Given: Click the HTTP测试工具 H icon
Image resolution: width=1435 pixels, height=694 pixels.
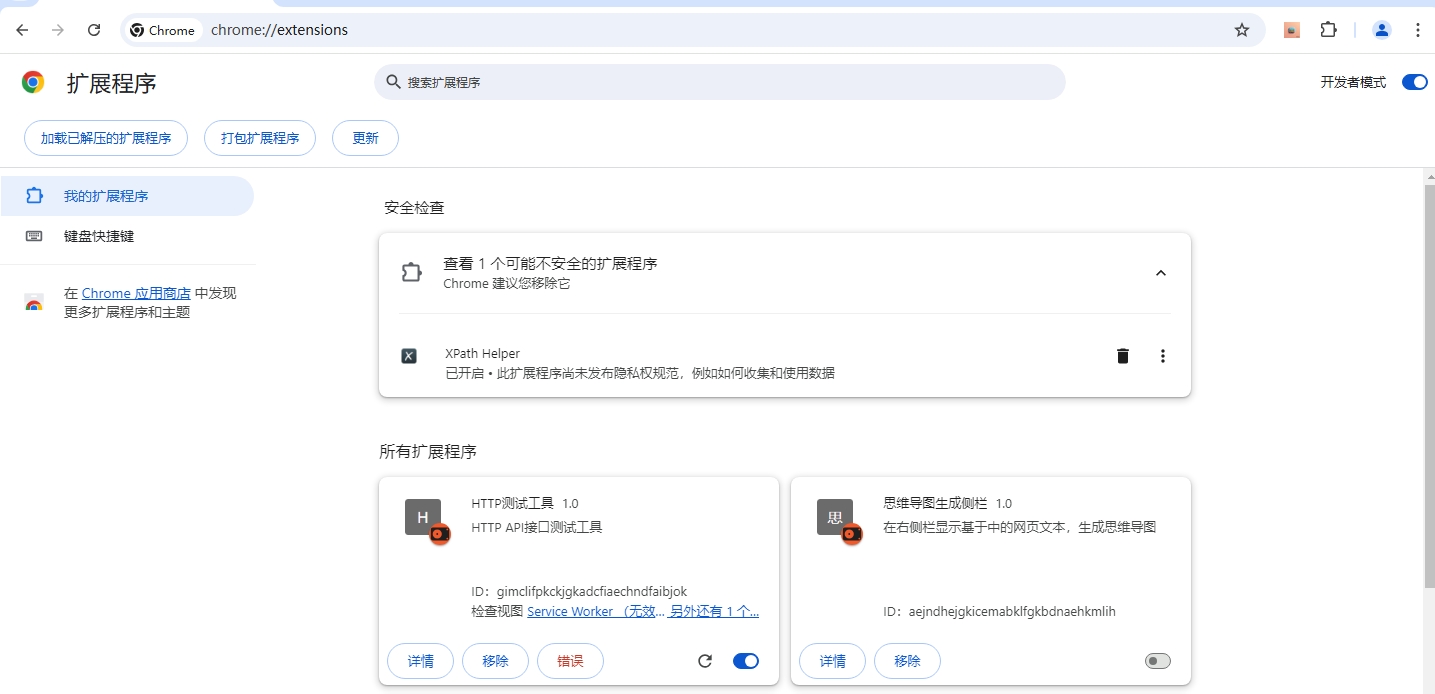Looking at the screenshot, I should click(423, 517).
